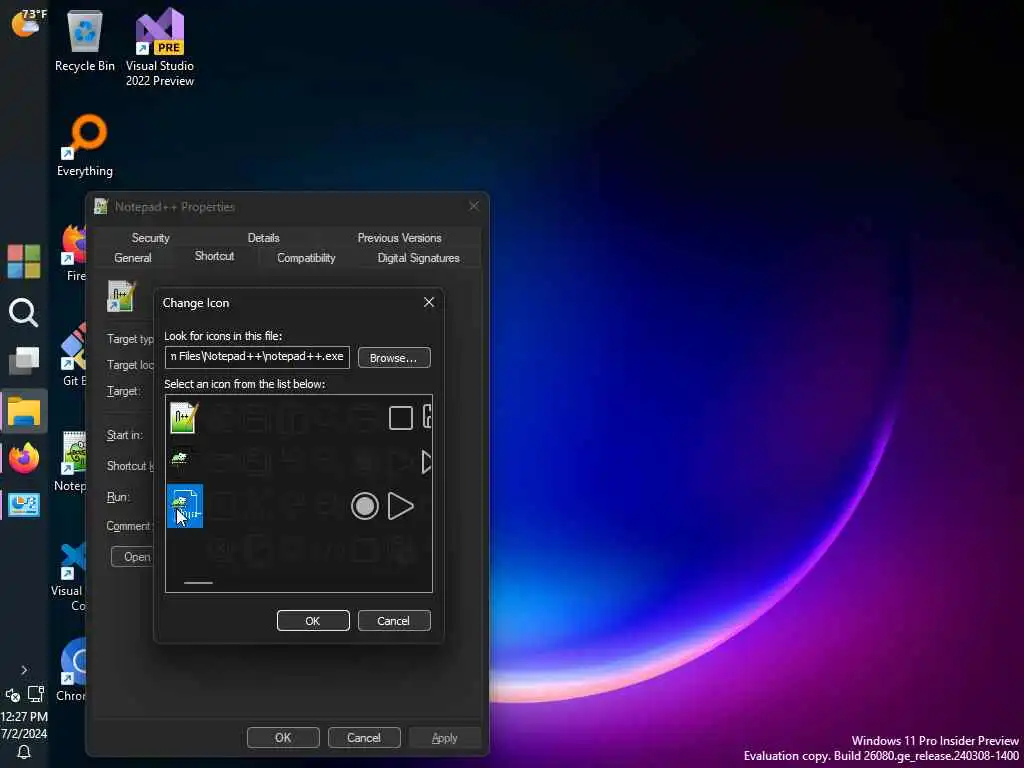
Task: Open the Everything search shortcut
Action: (85, 146)
